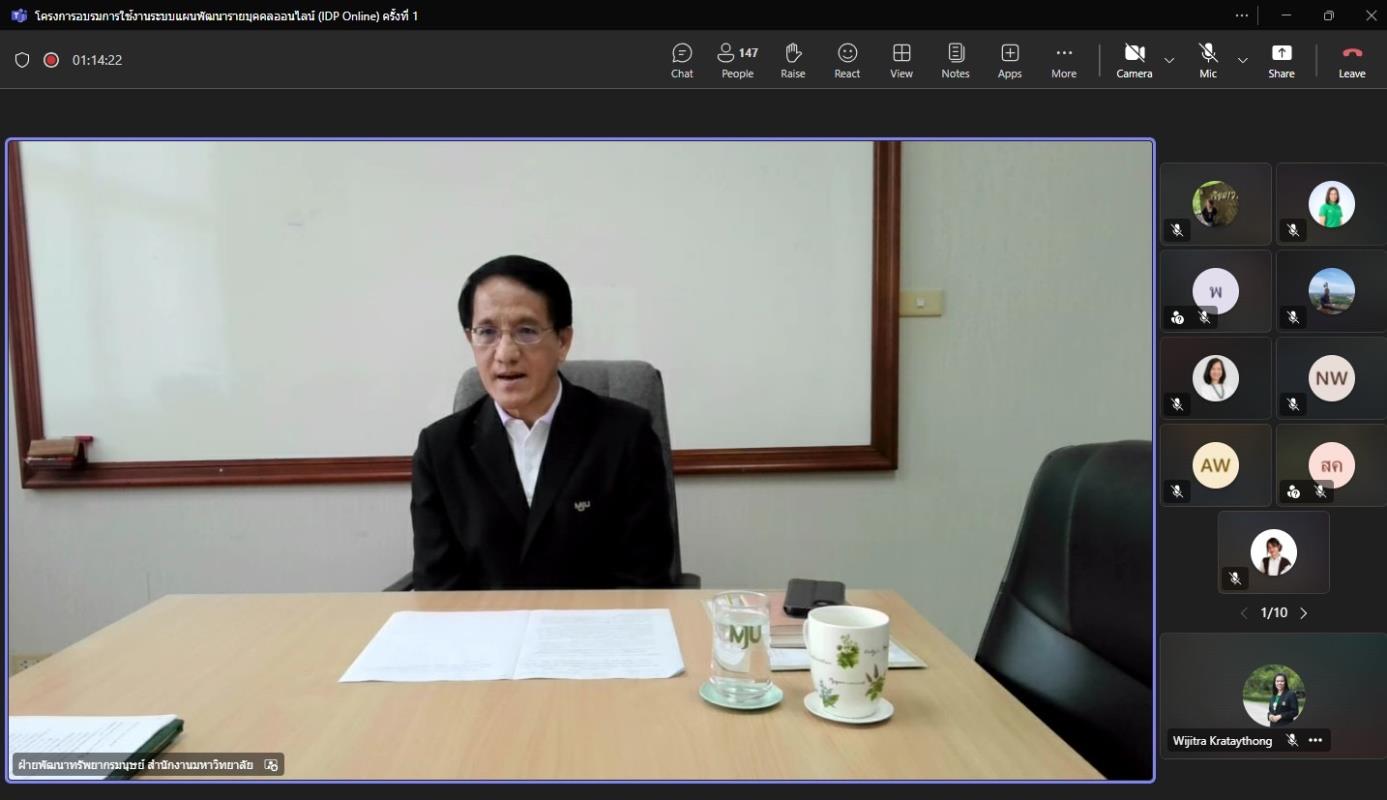The width and height of the screenshot is (1387, 800).
Task: Expand Mic options dropdown arrow
Action: [x=1243, y=61]
